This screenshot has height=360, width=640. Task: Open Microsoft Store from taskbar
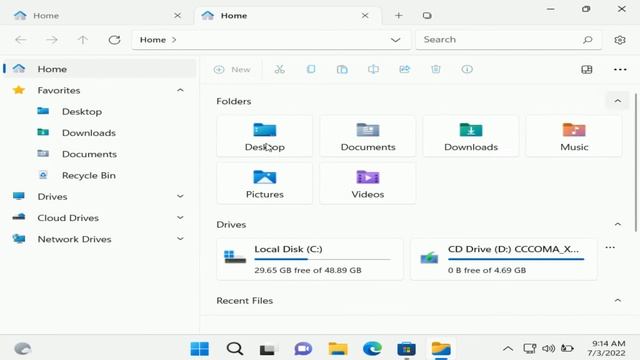click(x=407, y=349)
